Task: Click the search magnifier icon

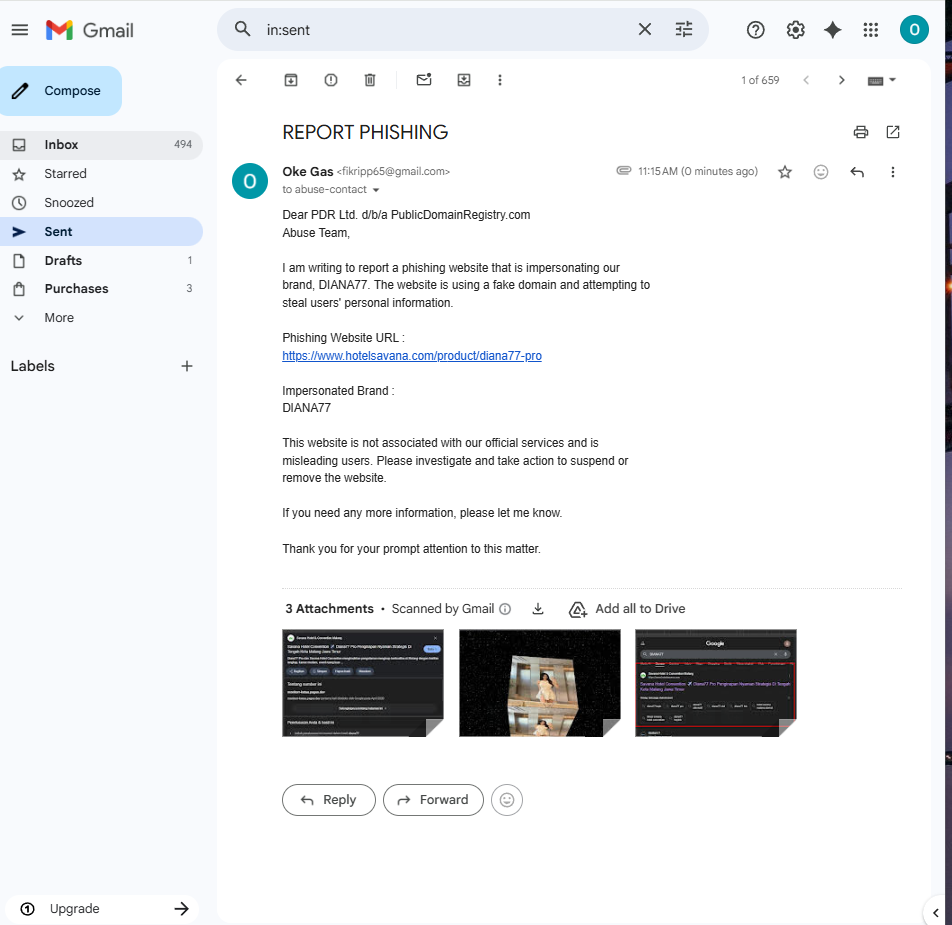Action: 242,29
